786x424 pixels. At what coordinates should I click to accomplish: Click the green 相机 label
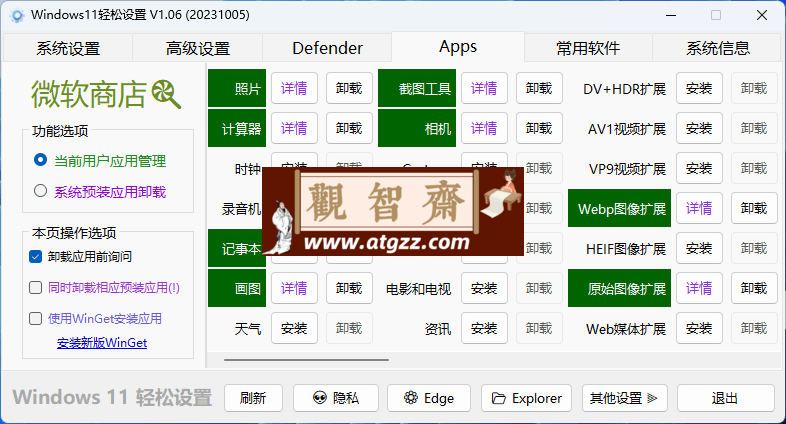coord(417,128)
